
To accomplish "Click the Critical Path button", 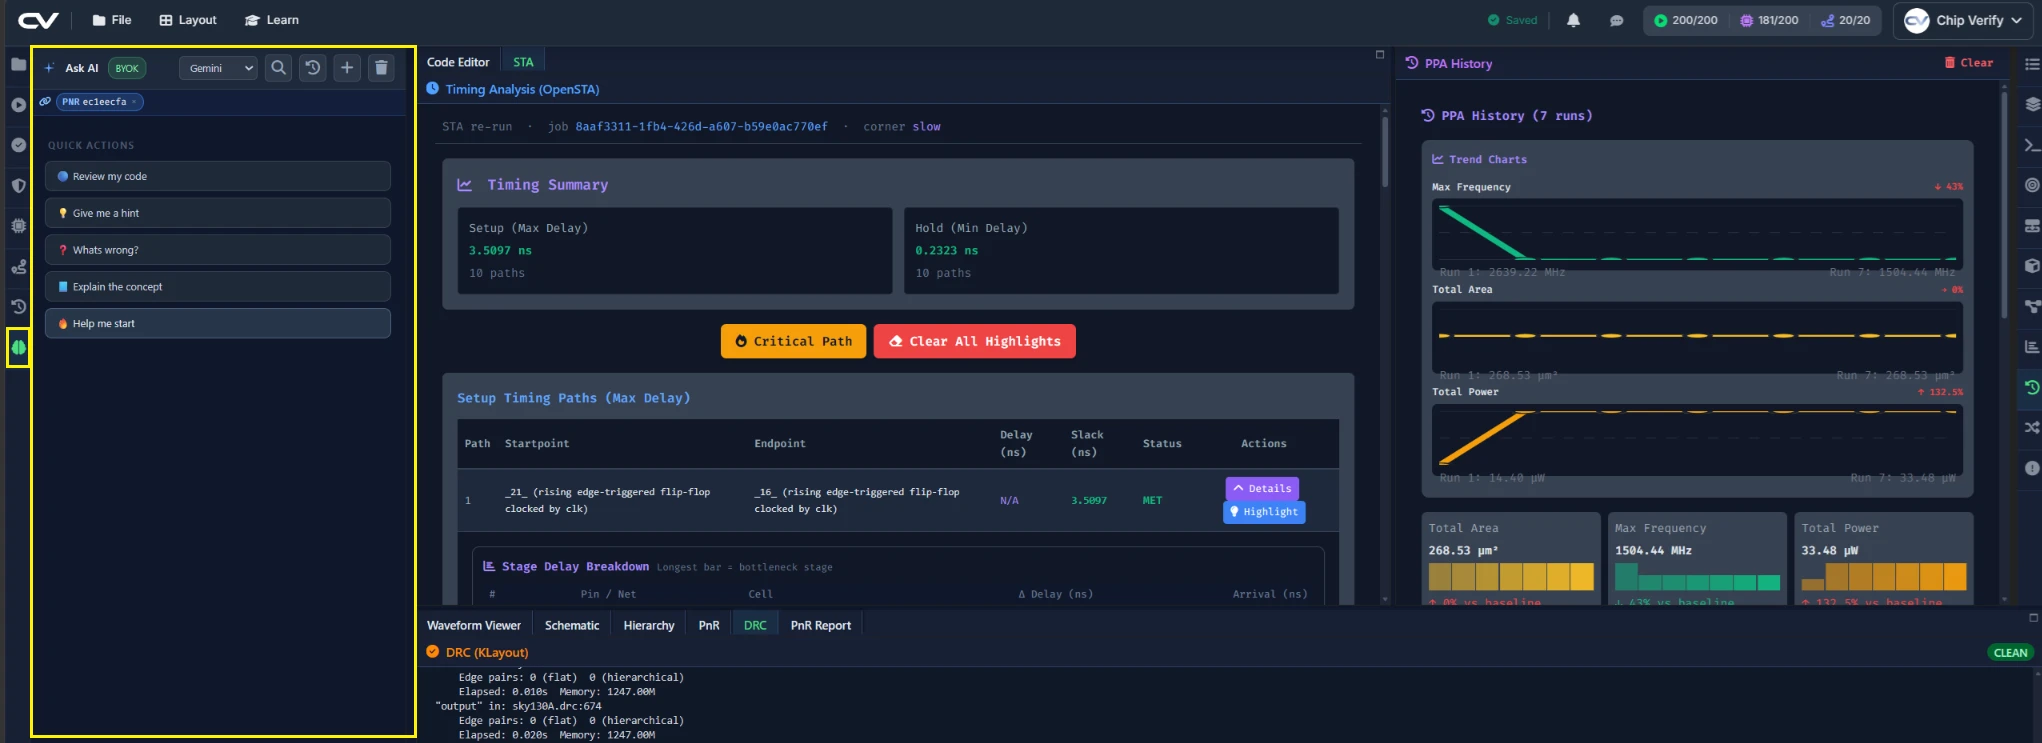I will point(794,341).
